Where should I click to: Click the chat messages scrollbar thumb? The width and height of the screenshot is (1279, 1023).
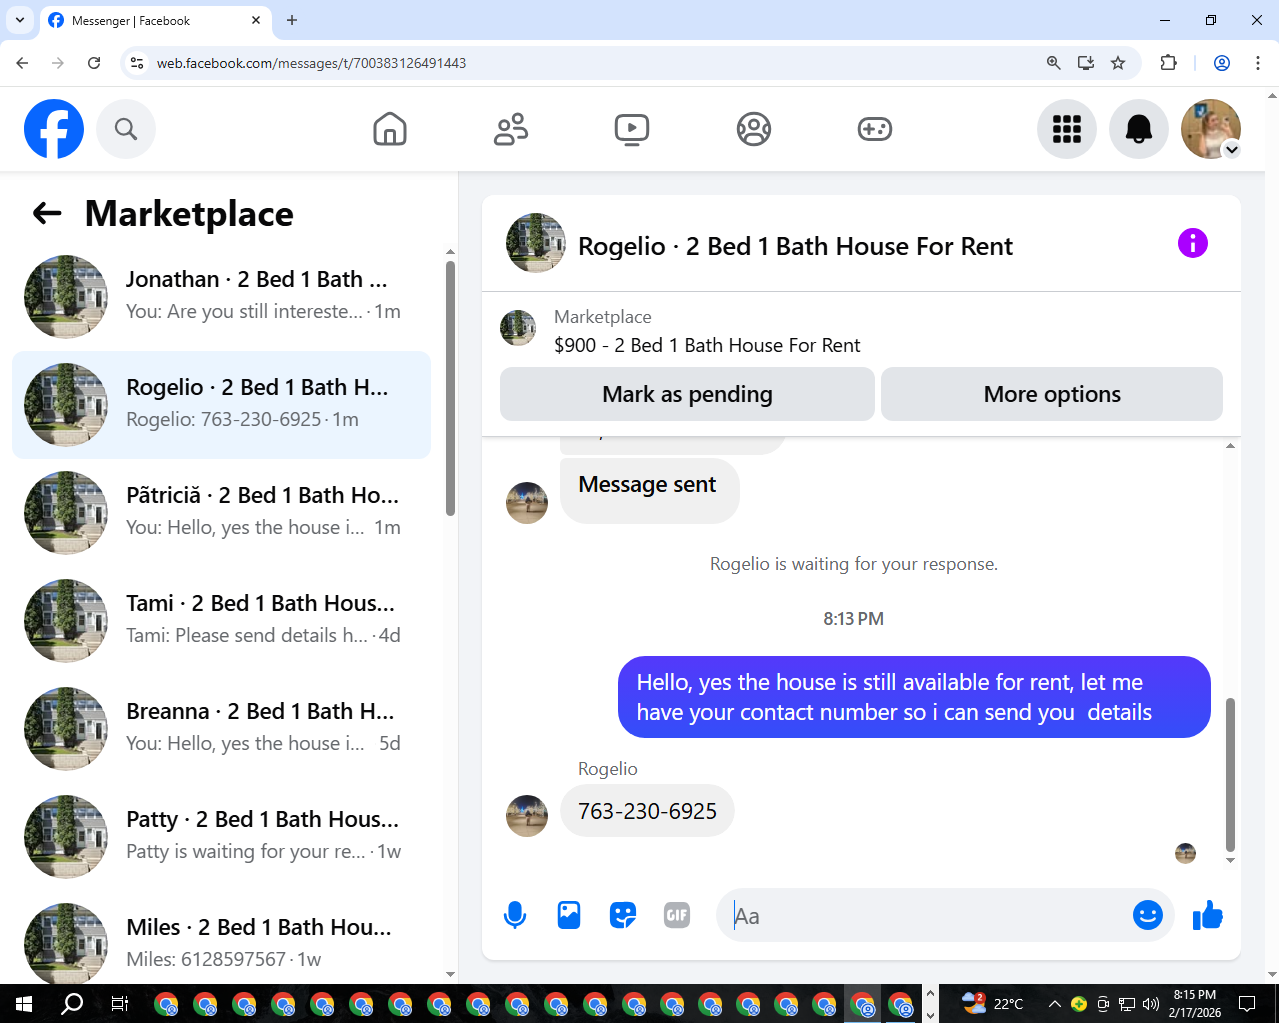pos(1230,774)
